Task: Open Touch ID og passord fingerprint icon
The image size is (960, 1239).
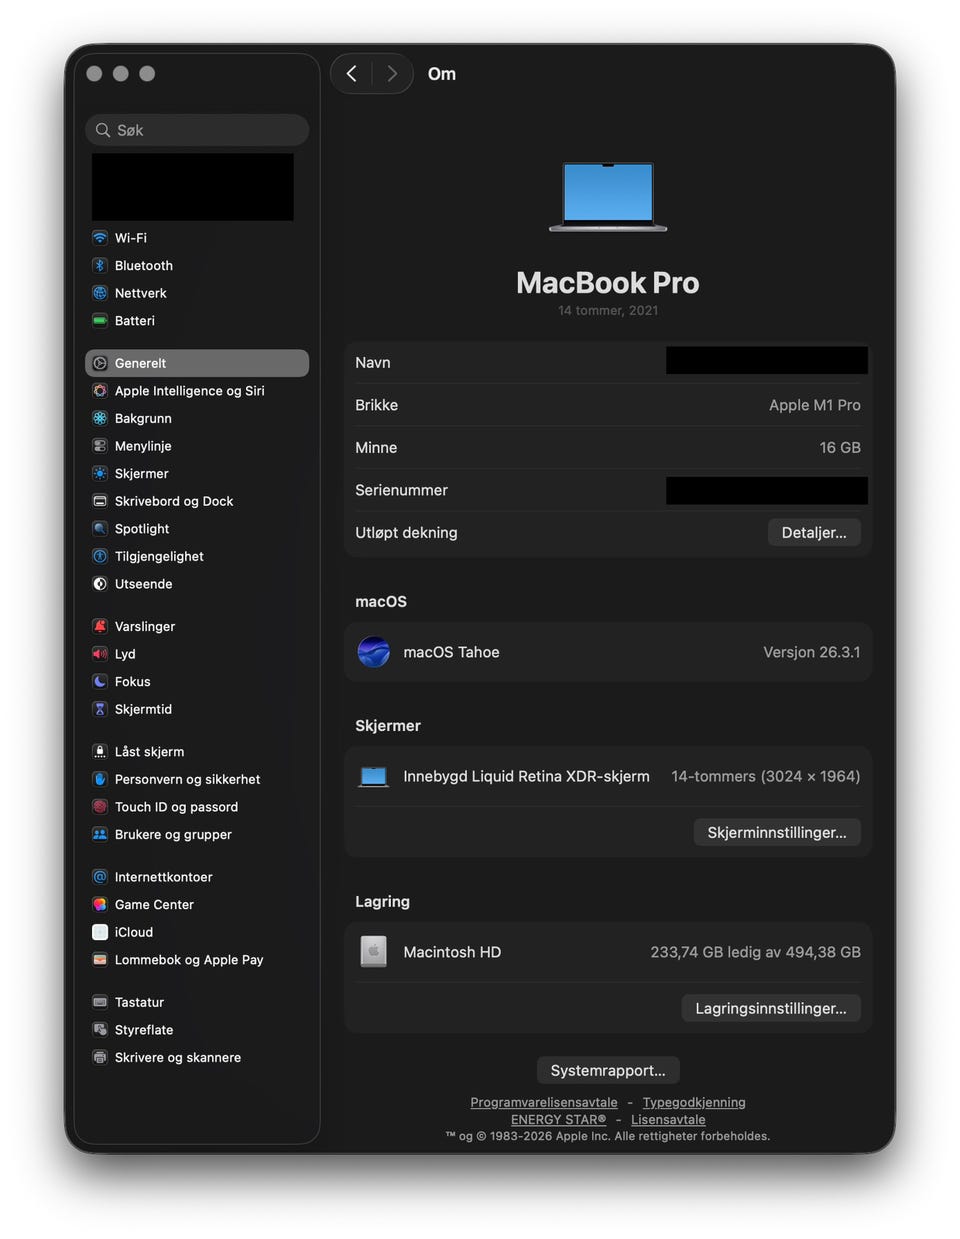Action: point(100,807)
